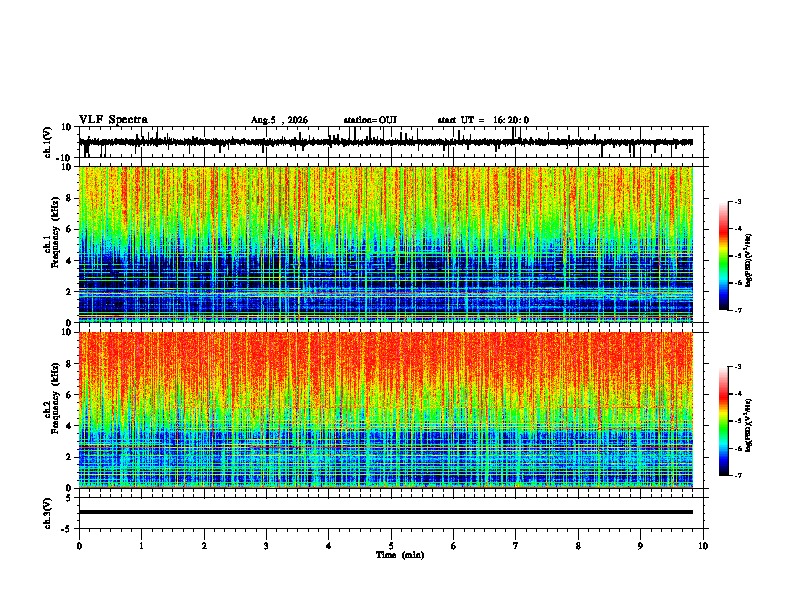Click the ch.1 'Frequency (kHz)' axis label
The width and height of the screenshot is (792, 612).
coord(55,232)
